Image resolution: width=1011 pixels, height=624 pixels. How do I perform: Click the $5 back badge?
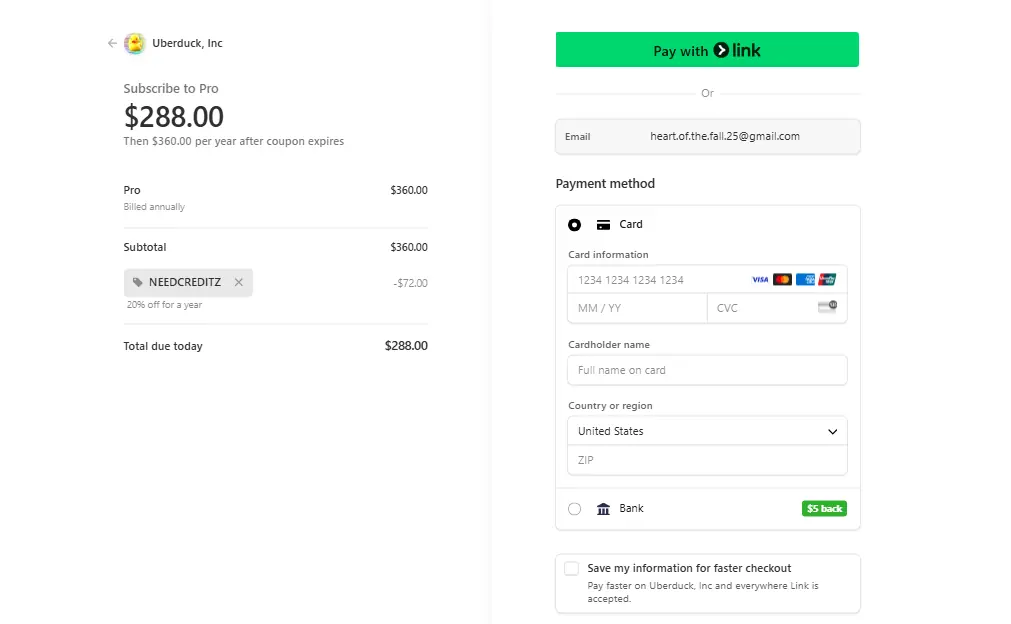point(824,508)
